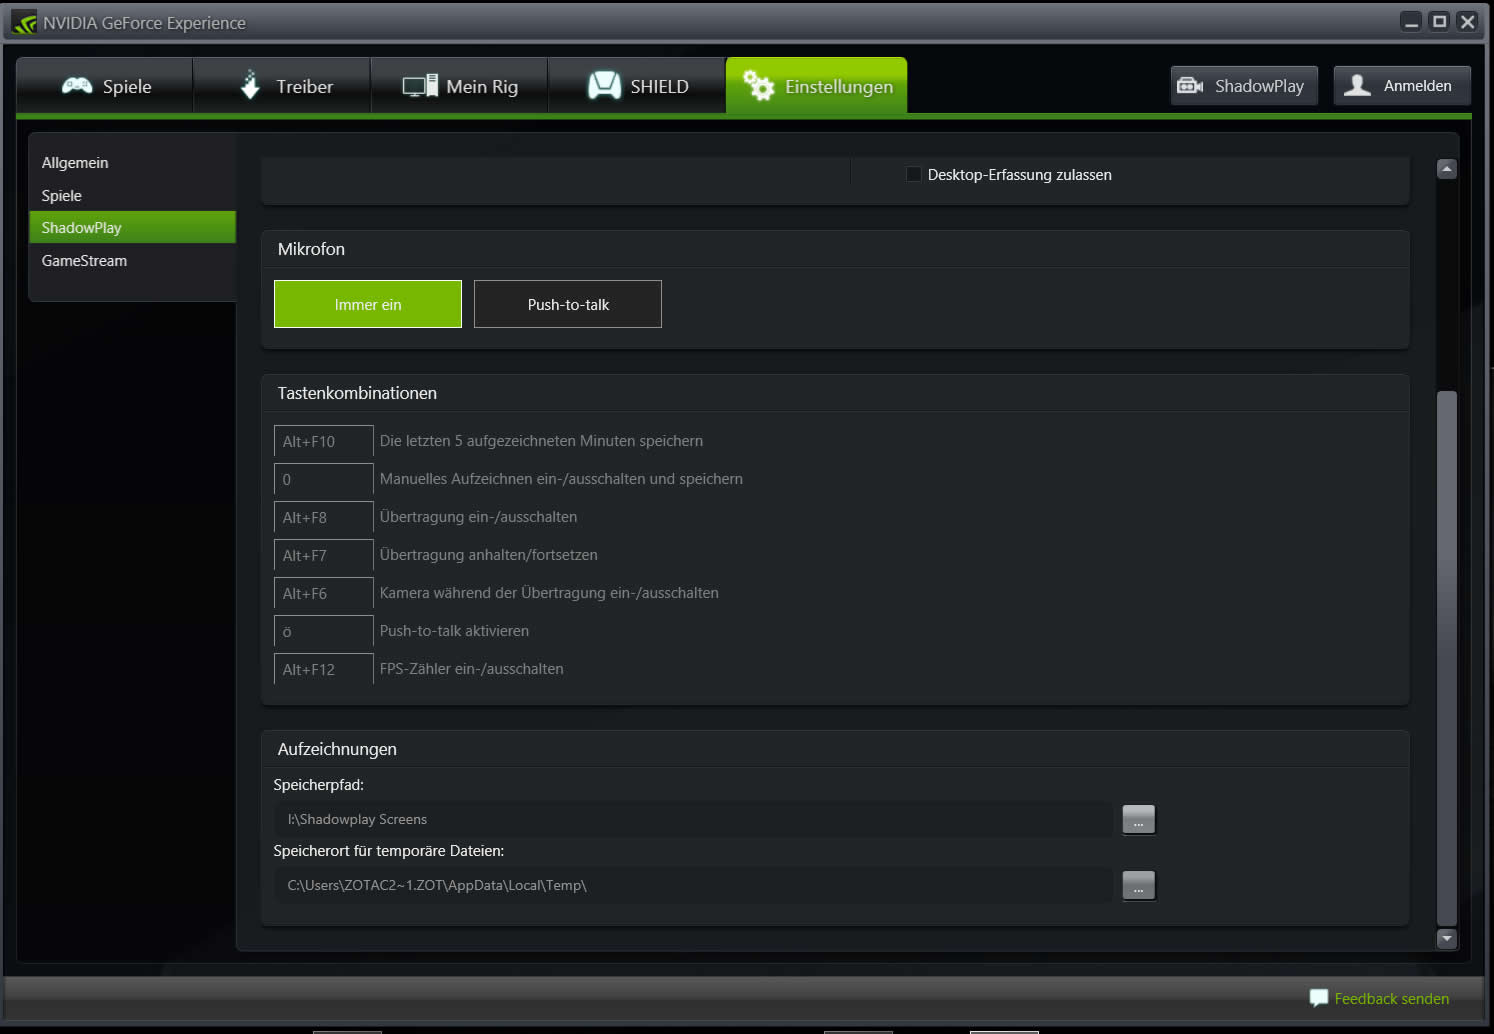1494x1034 pixels.
Task: Enable Desktop-Erfassung zulassen checkbox
Action: pos(913,174)
